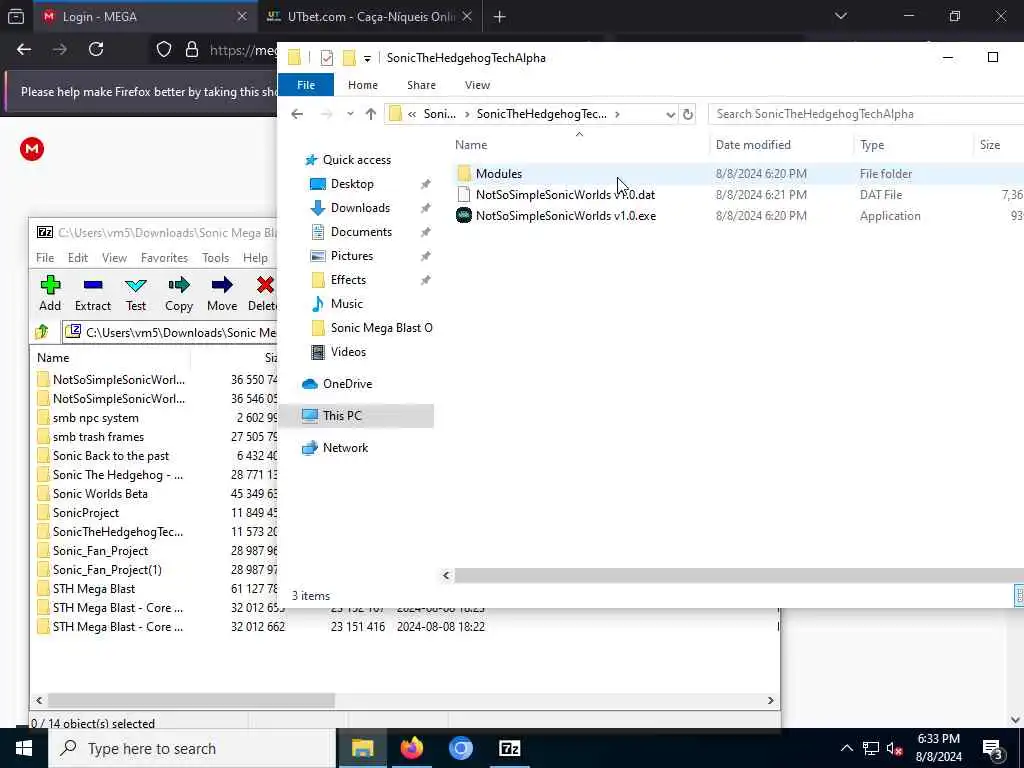
Task: Select Network in the navigation pane
Action: [345, 447]
